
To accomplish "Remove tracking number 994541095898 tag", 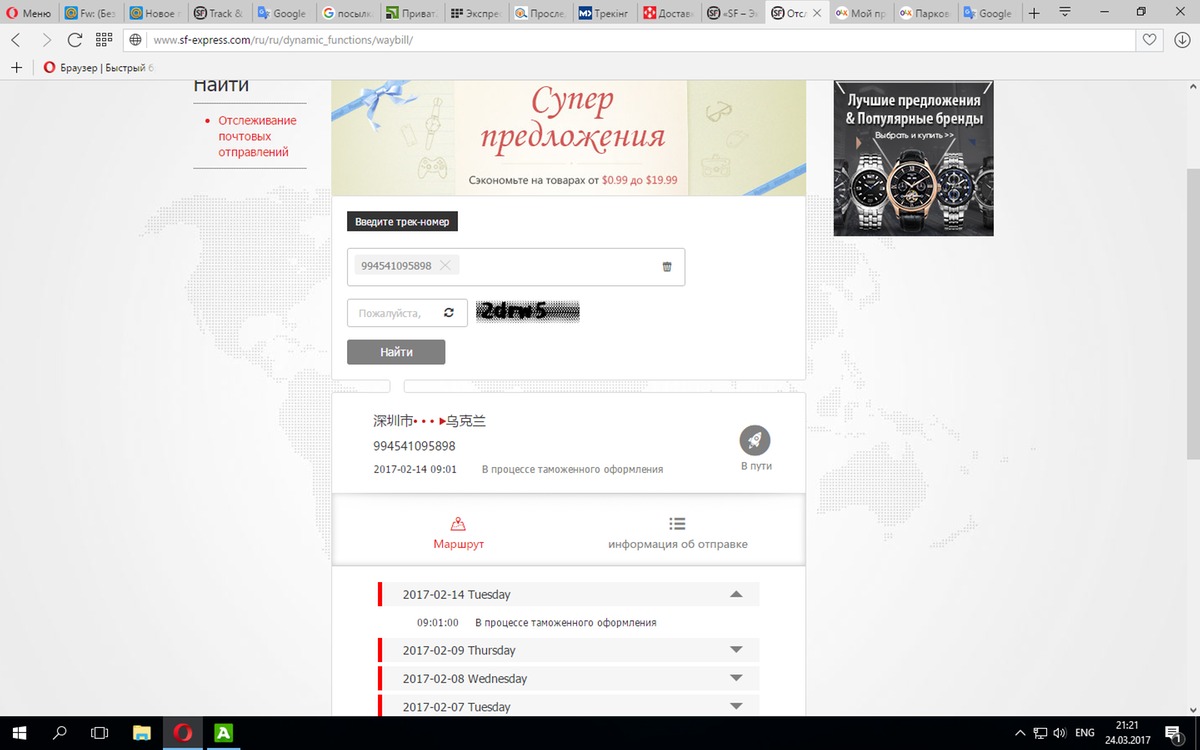I will tap(446, 265).
